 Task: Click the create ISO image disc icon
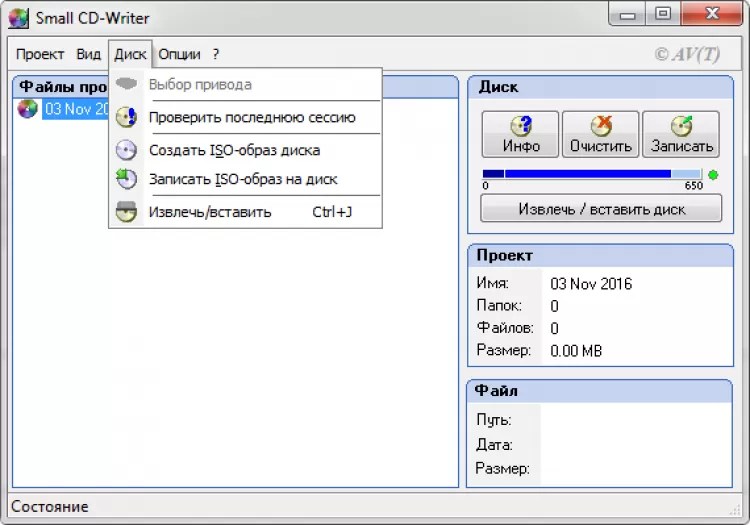coord(127,150)
